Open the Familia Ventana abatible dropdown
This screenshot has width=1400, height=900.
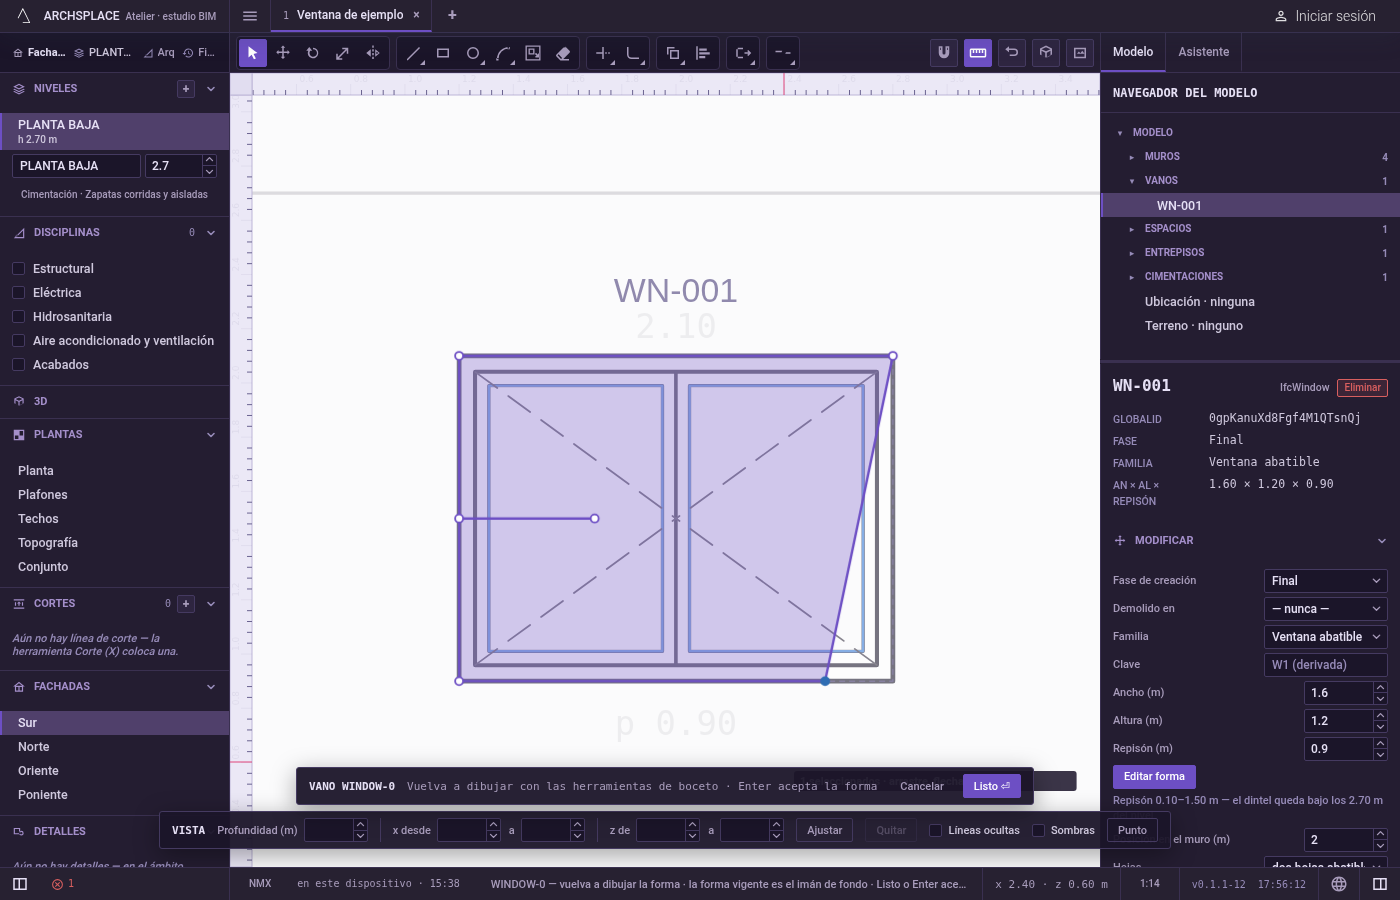[x=1326, y=637]
